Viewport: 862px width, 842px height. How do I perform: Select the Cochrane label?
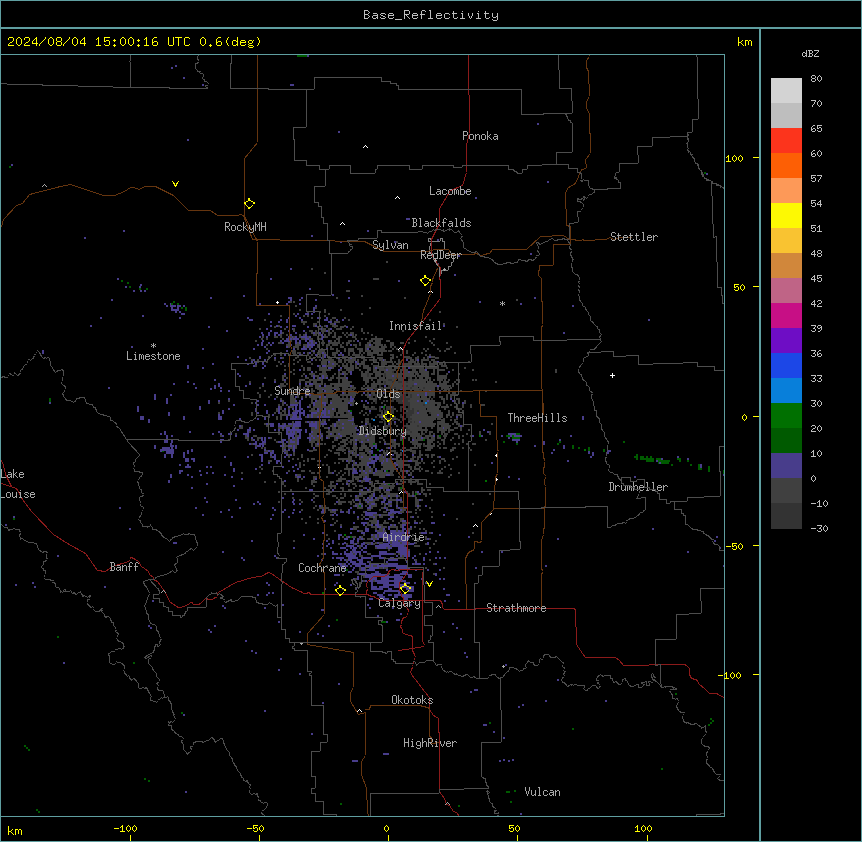pyautogui.click(x=322, y=568)
